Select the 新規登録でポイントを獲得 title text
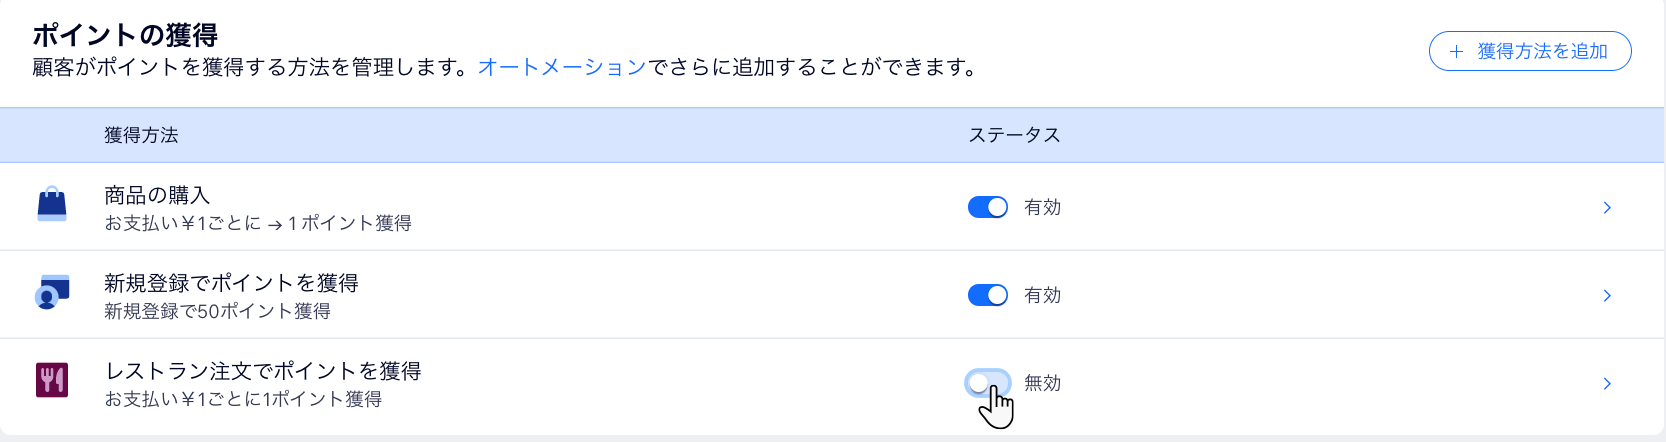 pyautogui.click(x=231, y=283)
